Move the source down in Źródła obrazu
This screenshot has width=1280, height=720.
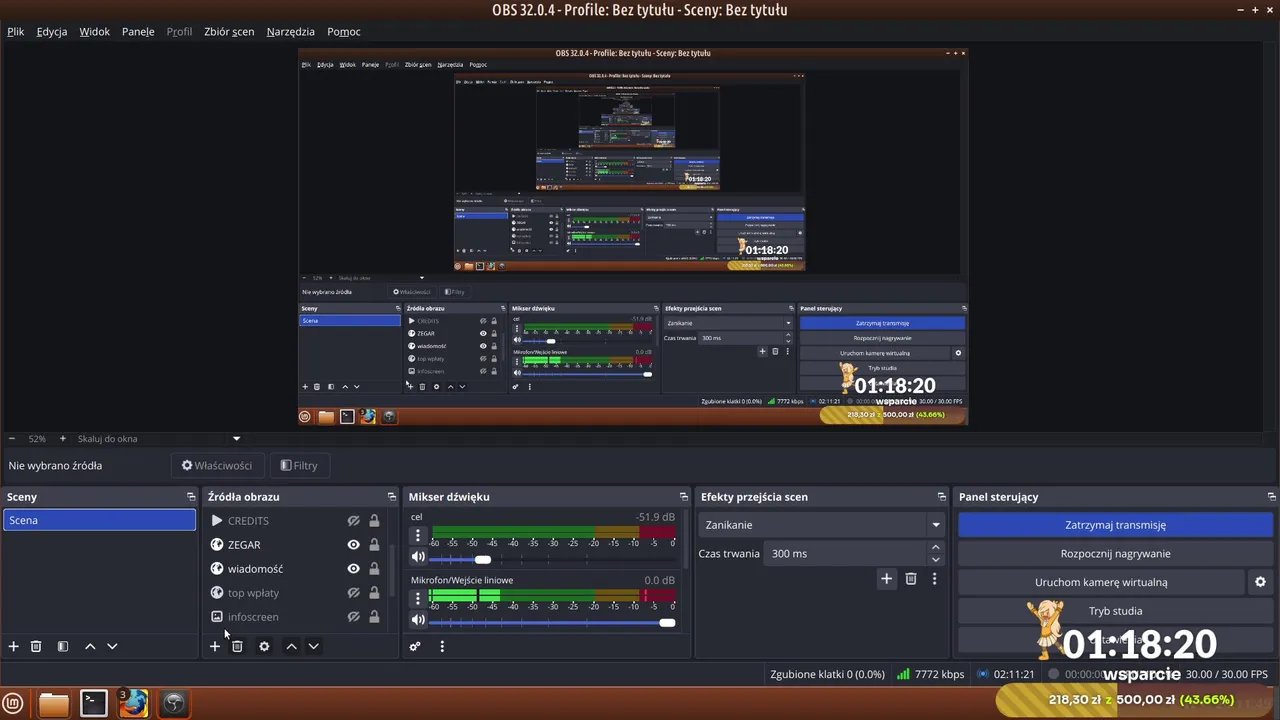[313, 647]
